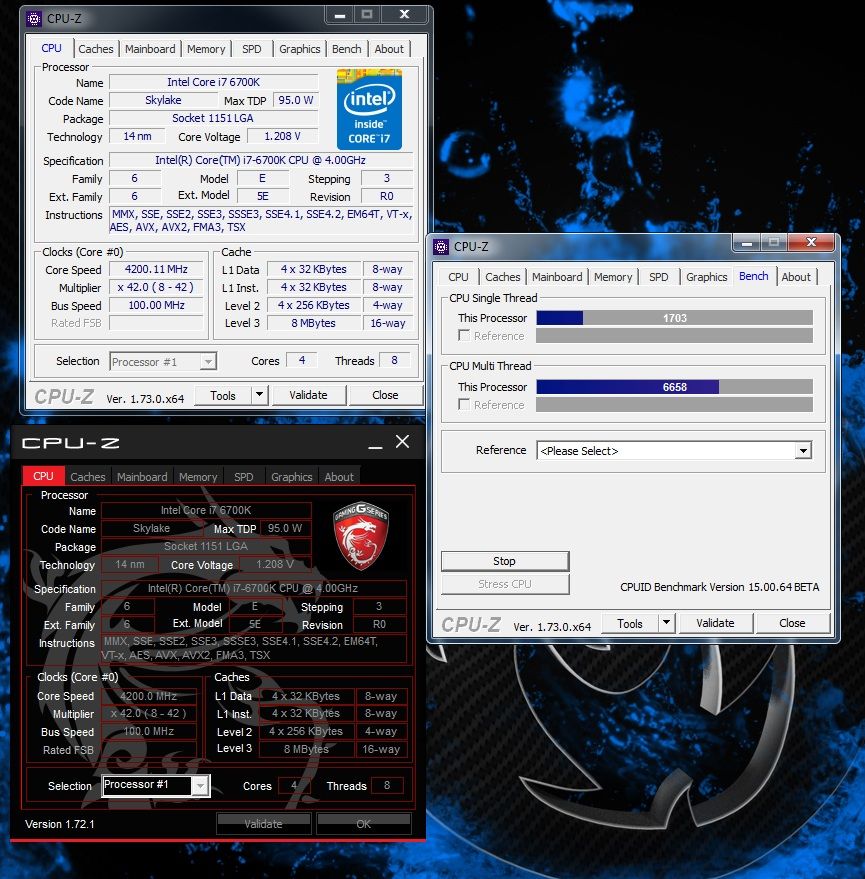This screenshot has width=865, height=879.
Task: Click Version 1.72.1 text in MSI window
Action: click(60, 824)
